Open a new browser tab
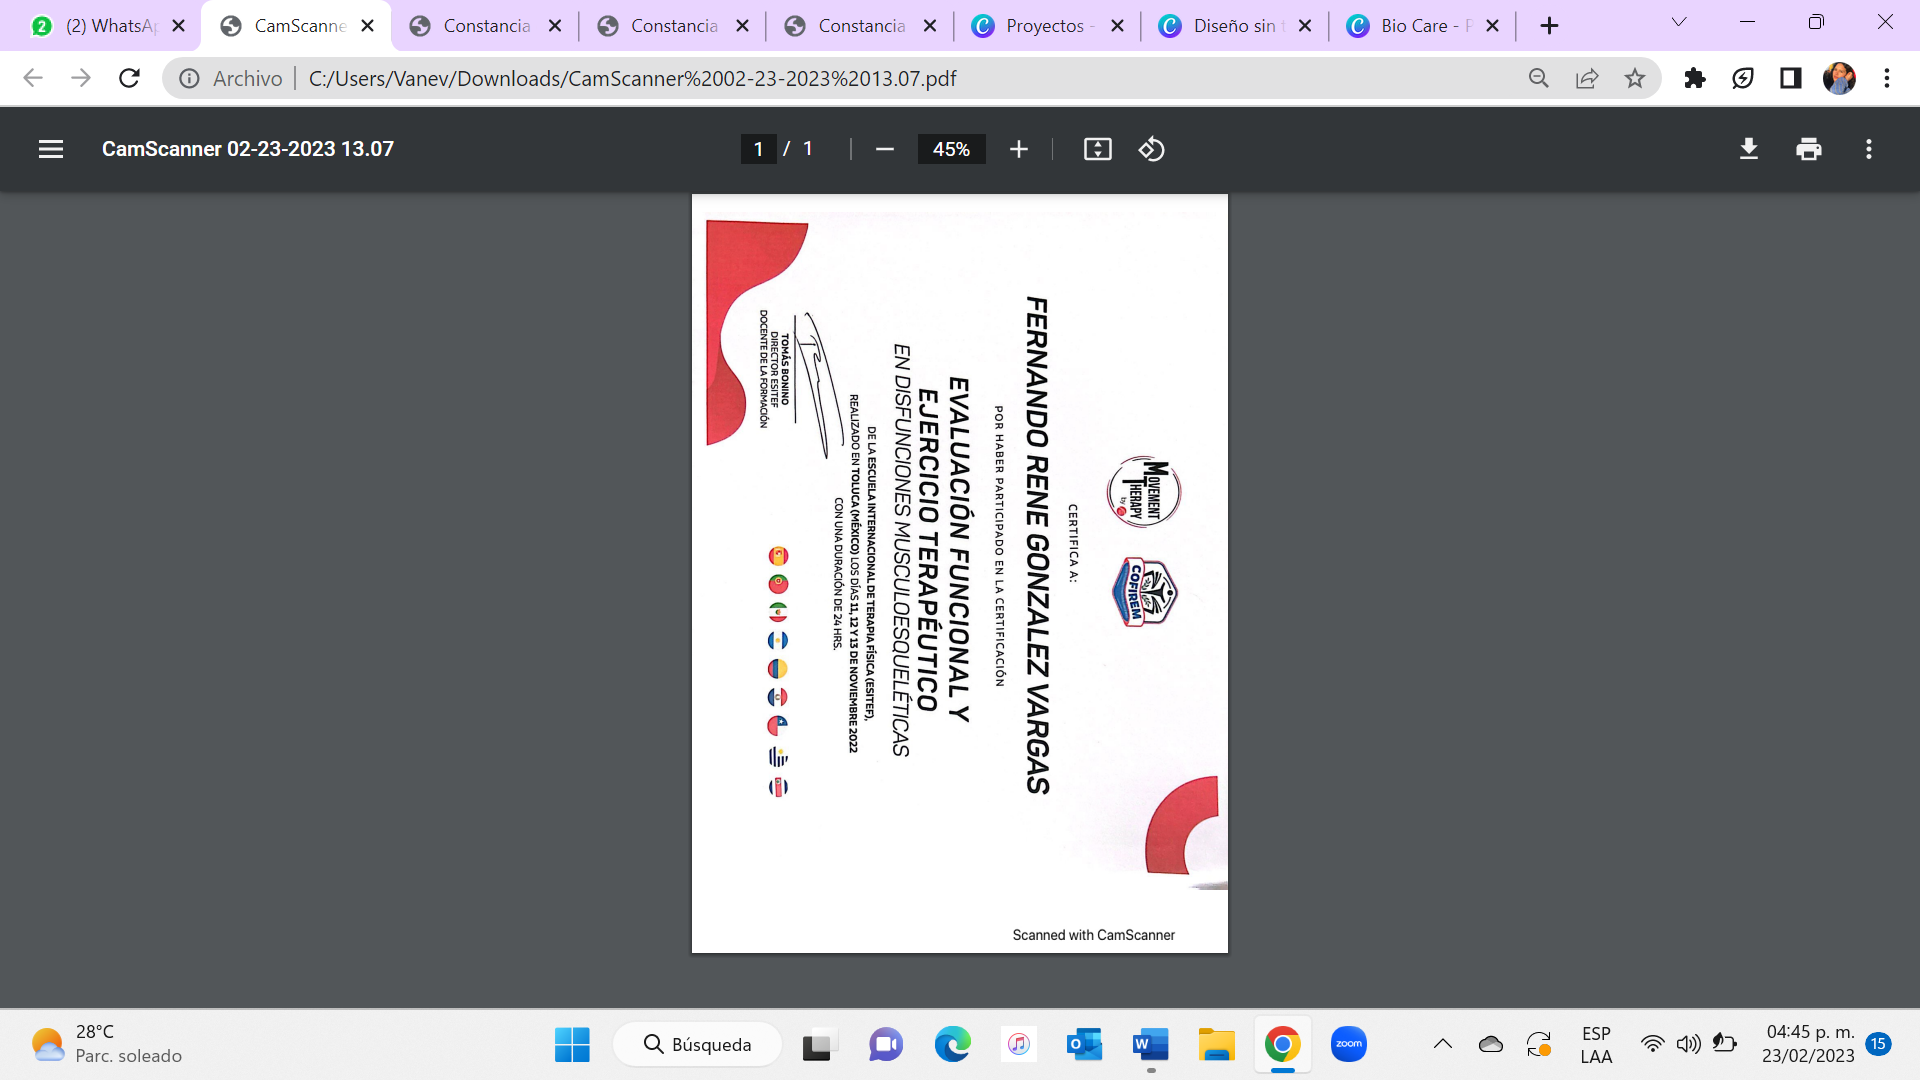 [x=1549, y=26]
